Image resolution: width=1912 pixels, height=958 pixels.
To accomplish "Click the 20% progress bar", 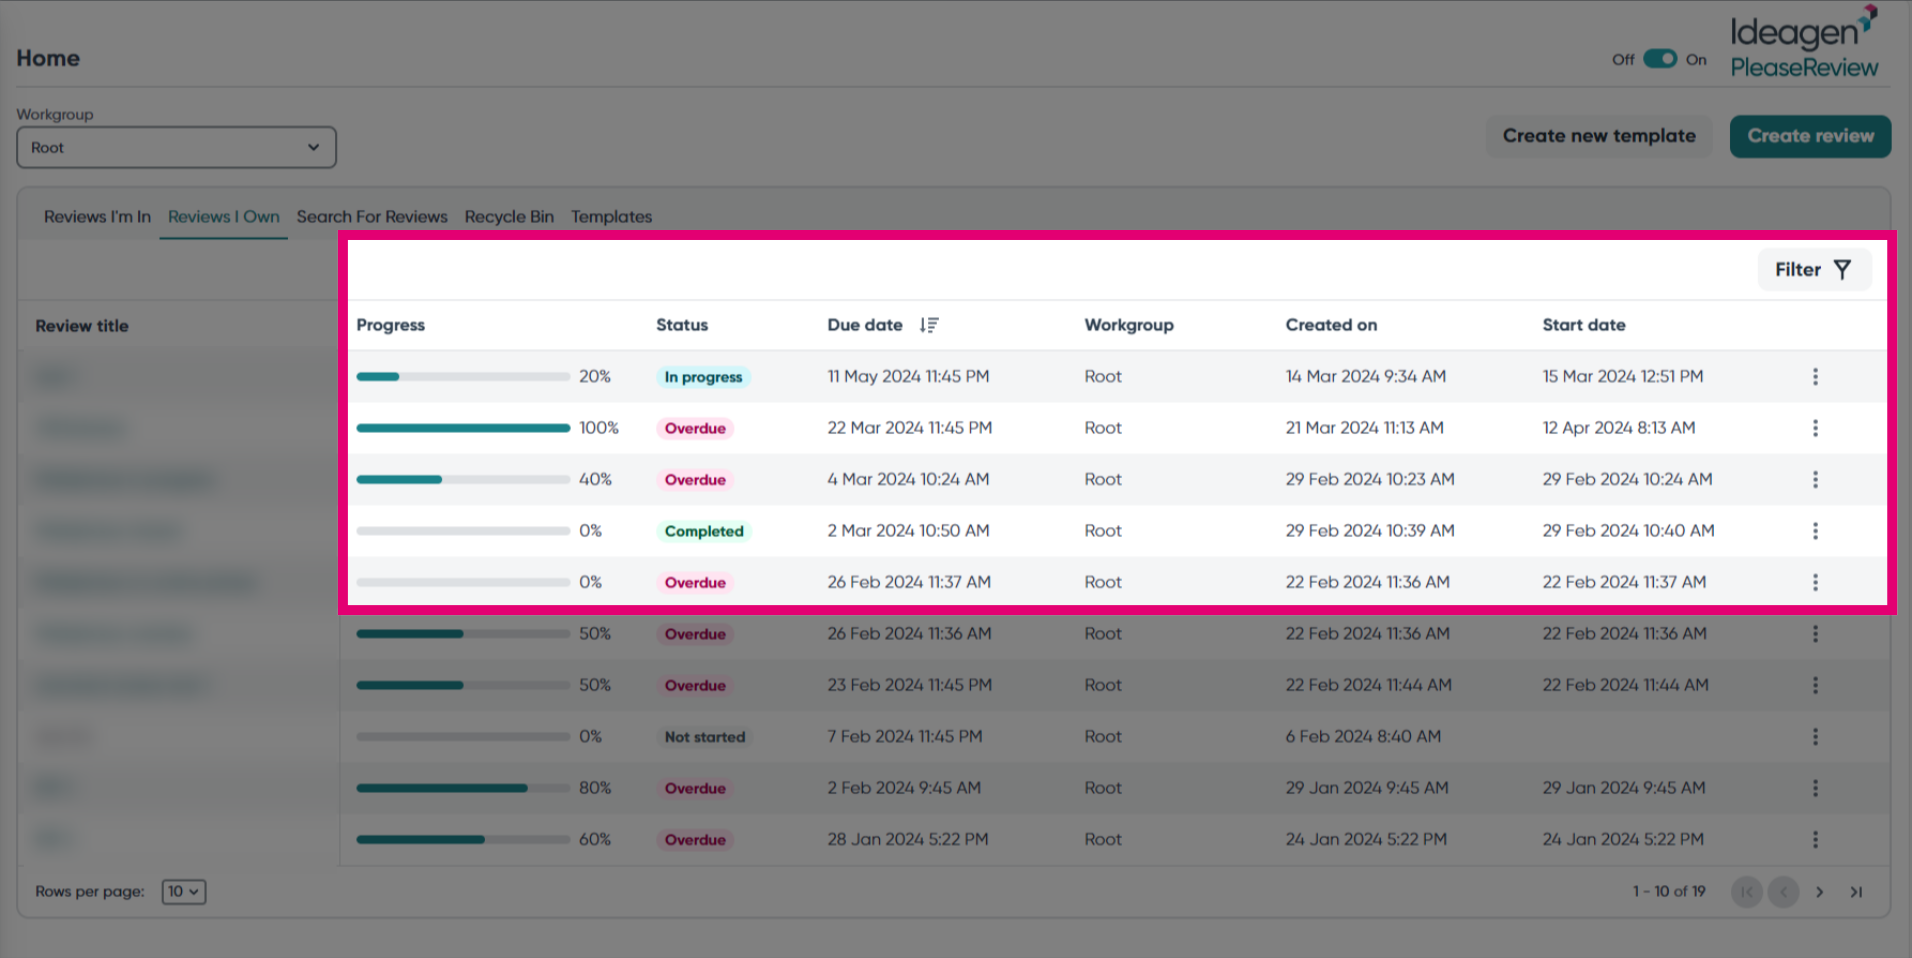I will click(463, 377).
